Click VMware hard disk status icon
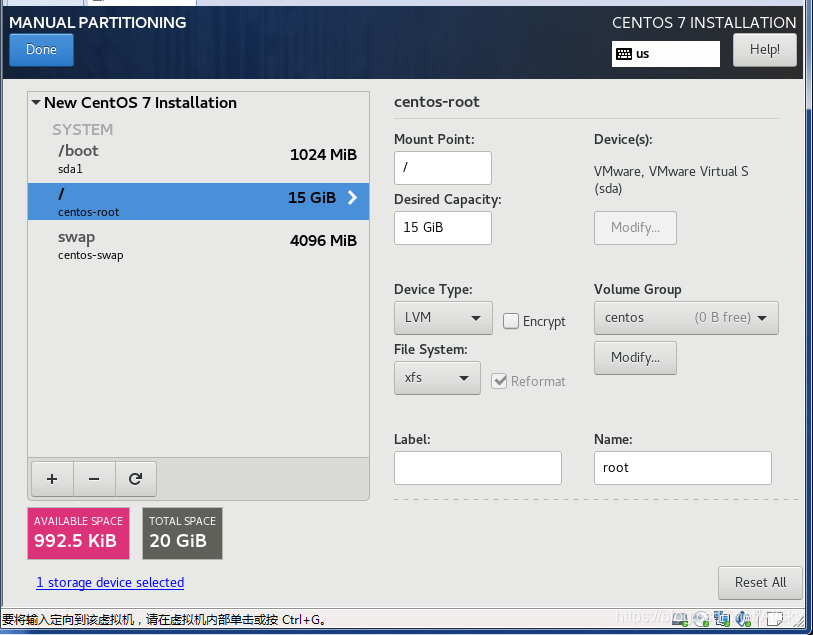 tap(680, 618)
